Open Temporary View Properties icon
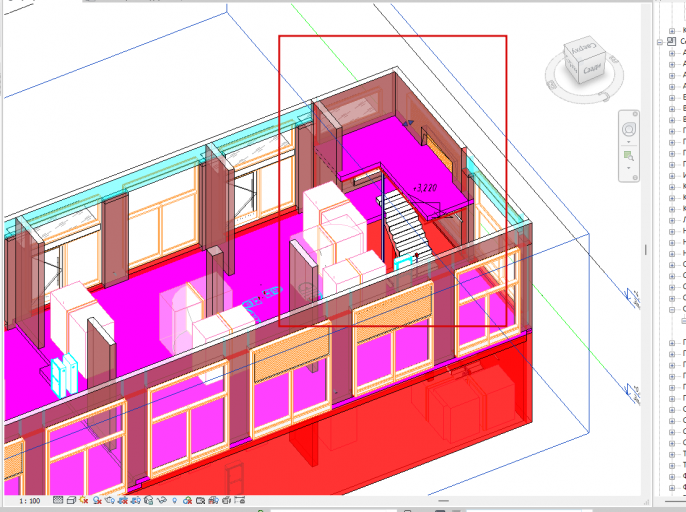686x512 pixels. (200, 500)
